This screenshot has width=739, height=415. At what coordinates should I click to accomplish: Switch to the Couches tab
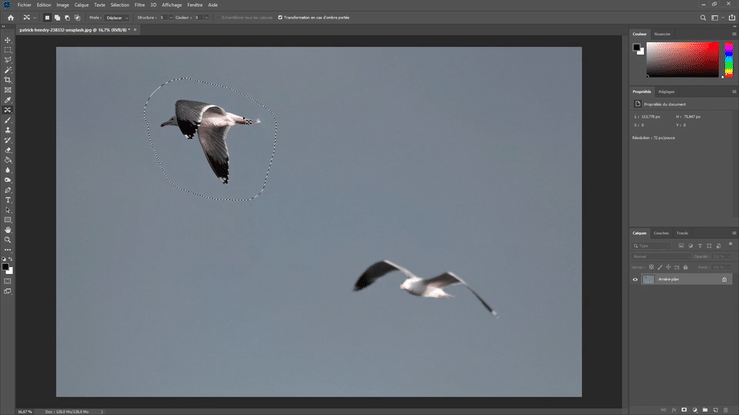coord(661,233)
